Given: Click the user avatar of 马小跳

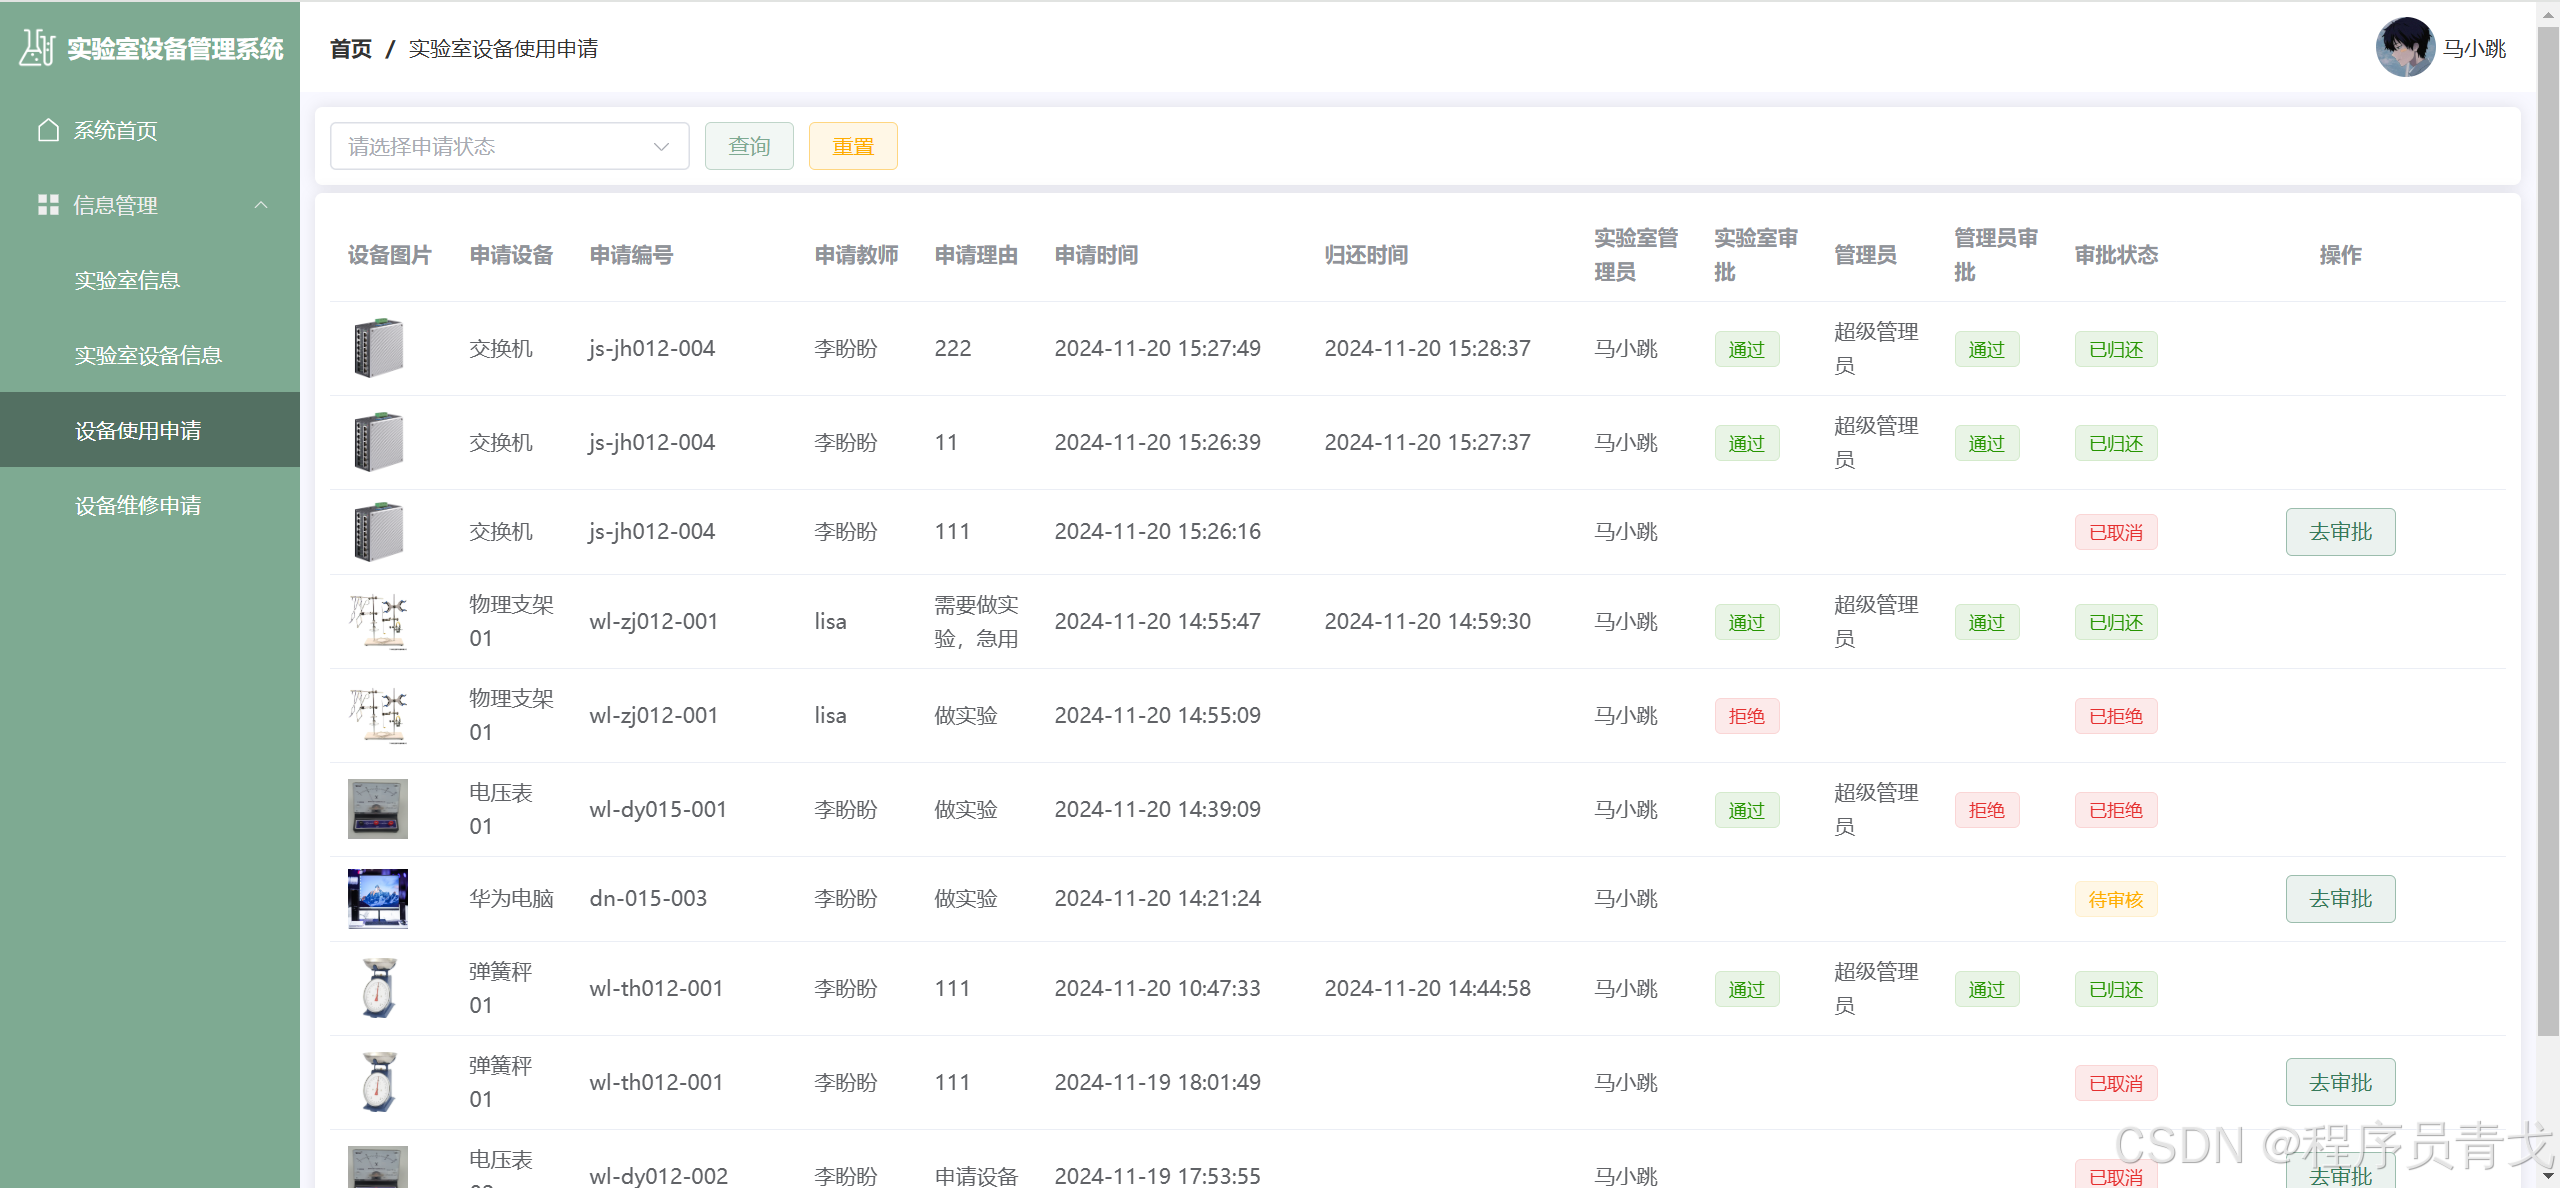Looking at the screenshot, I should (2404, 47).
